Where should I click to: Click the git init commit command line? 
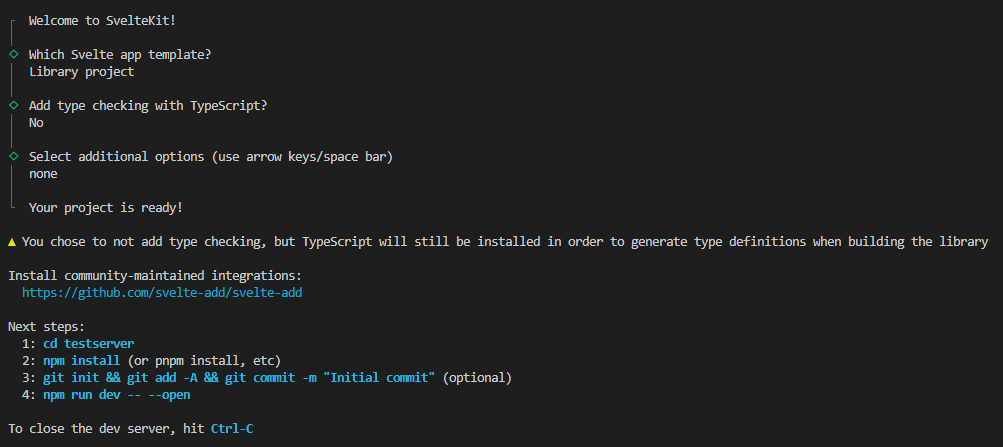click(x=239, y=378)
